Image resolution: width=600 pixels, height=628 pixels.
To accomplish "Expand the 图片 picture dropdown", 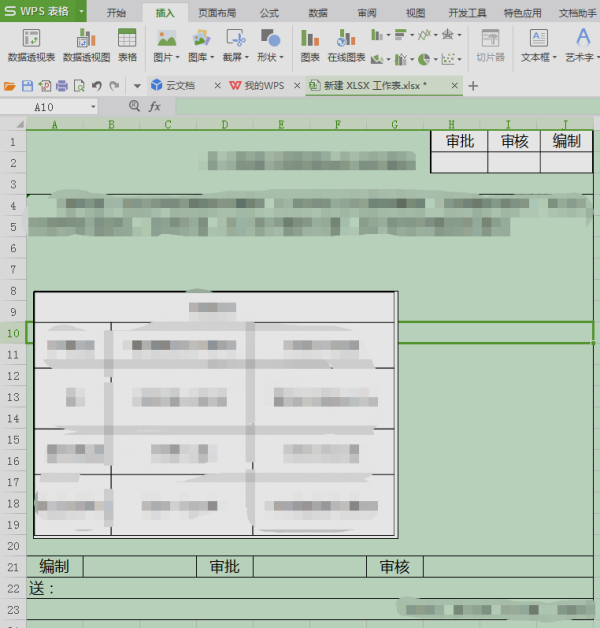I will tap(177, 58).
